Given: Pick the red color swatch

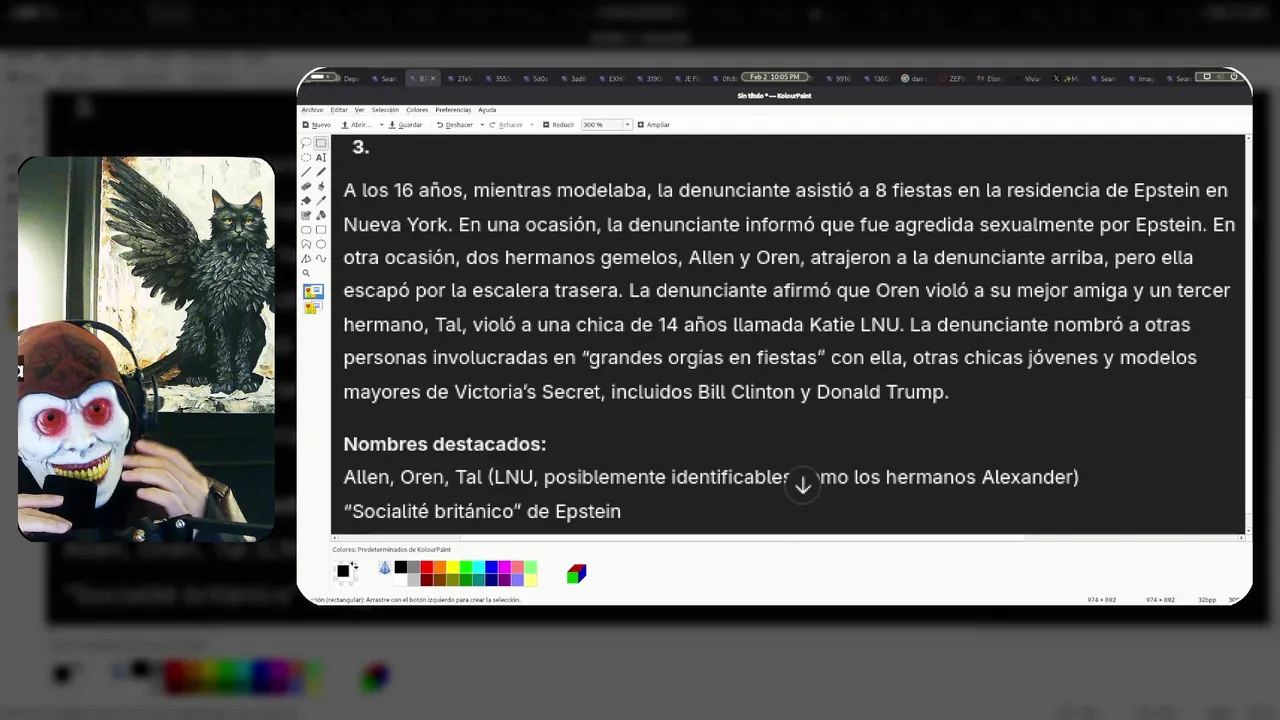Looking at the screenshot, I should click(427, 567).
